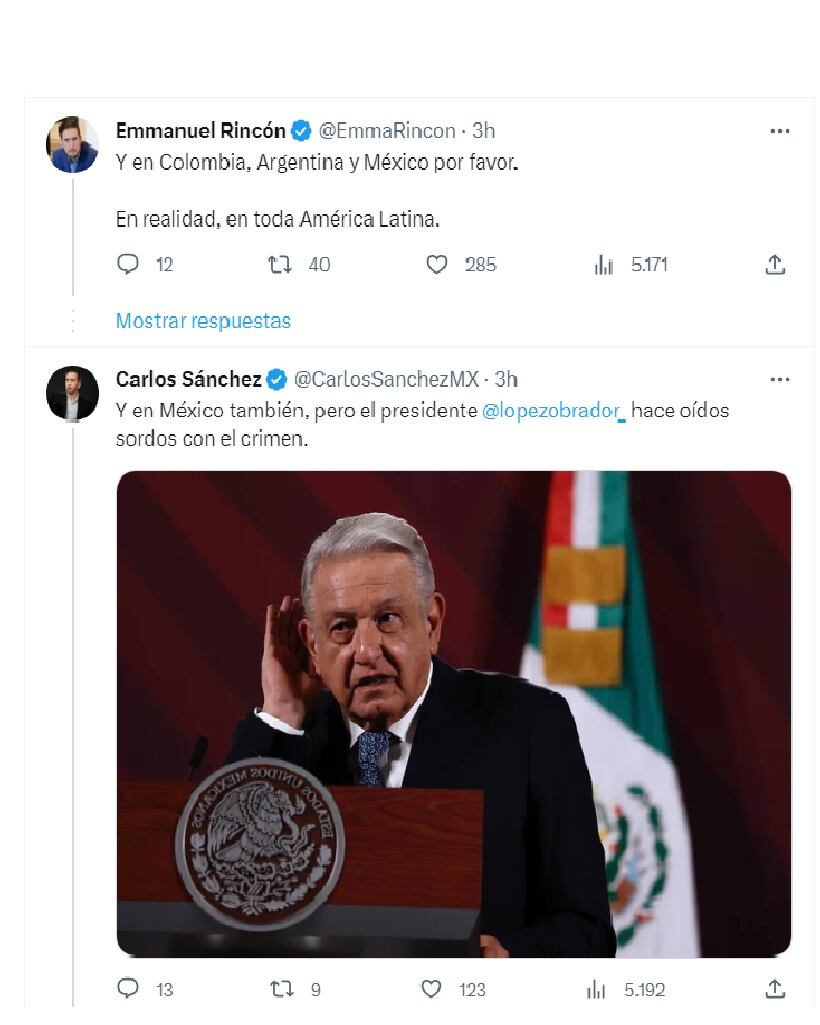Open reply icon on Carlos Sánchez's tweet
The image size is (820, 1025).
coord(127,989)
